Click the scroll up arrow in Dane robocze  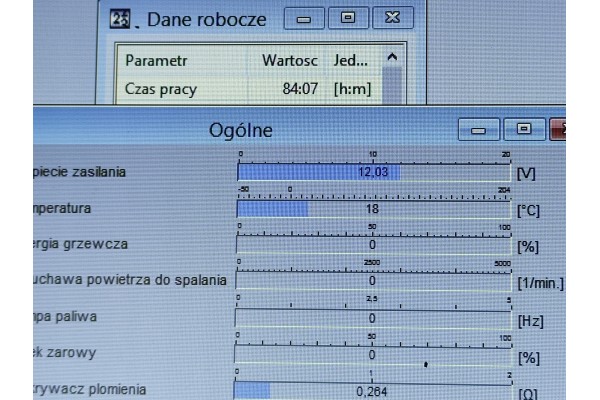392,57
